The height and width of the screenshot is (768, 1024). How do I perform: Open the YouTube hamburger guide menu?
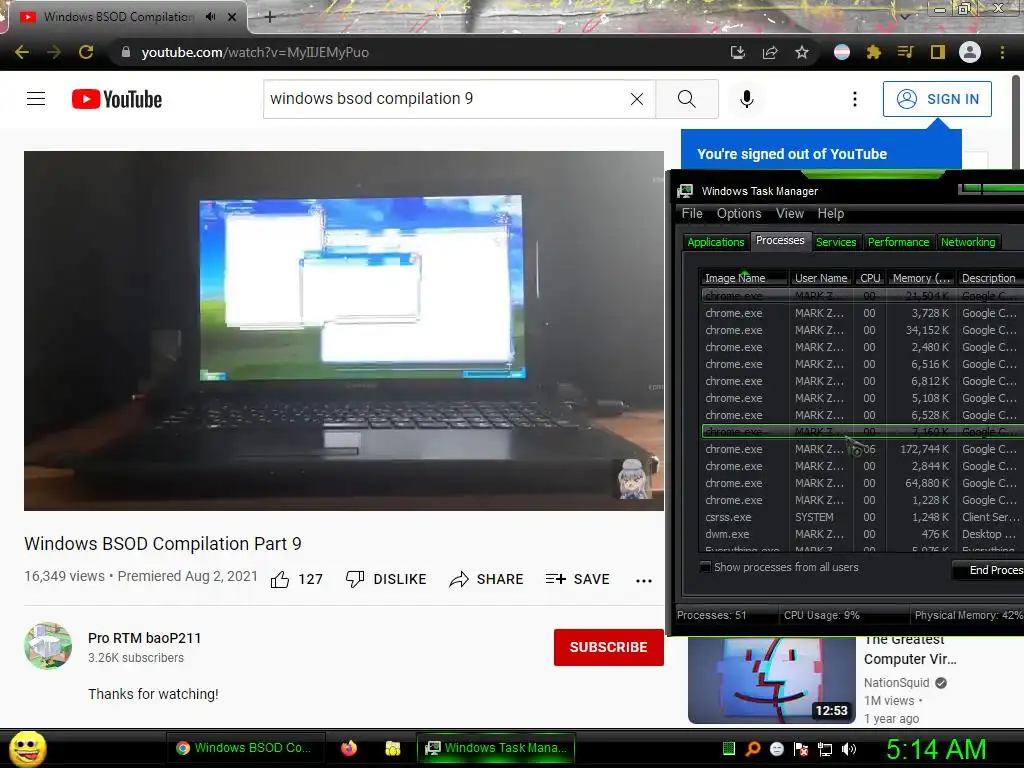pos(36,99)
